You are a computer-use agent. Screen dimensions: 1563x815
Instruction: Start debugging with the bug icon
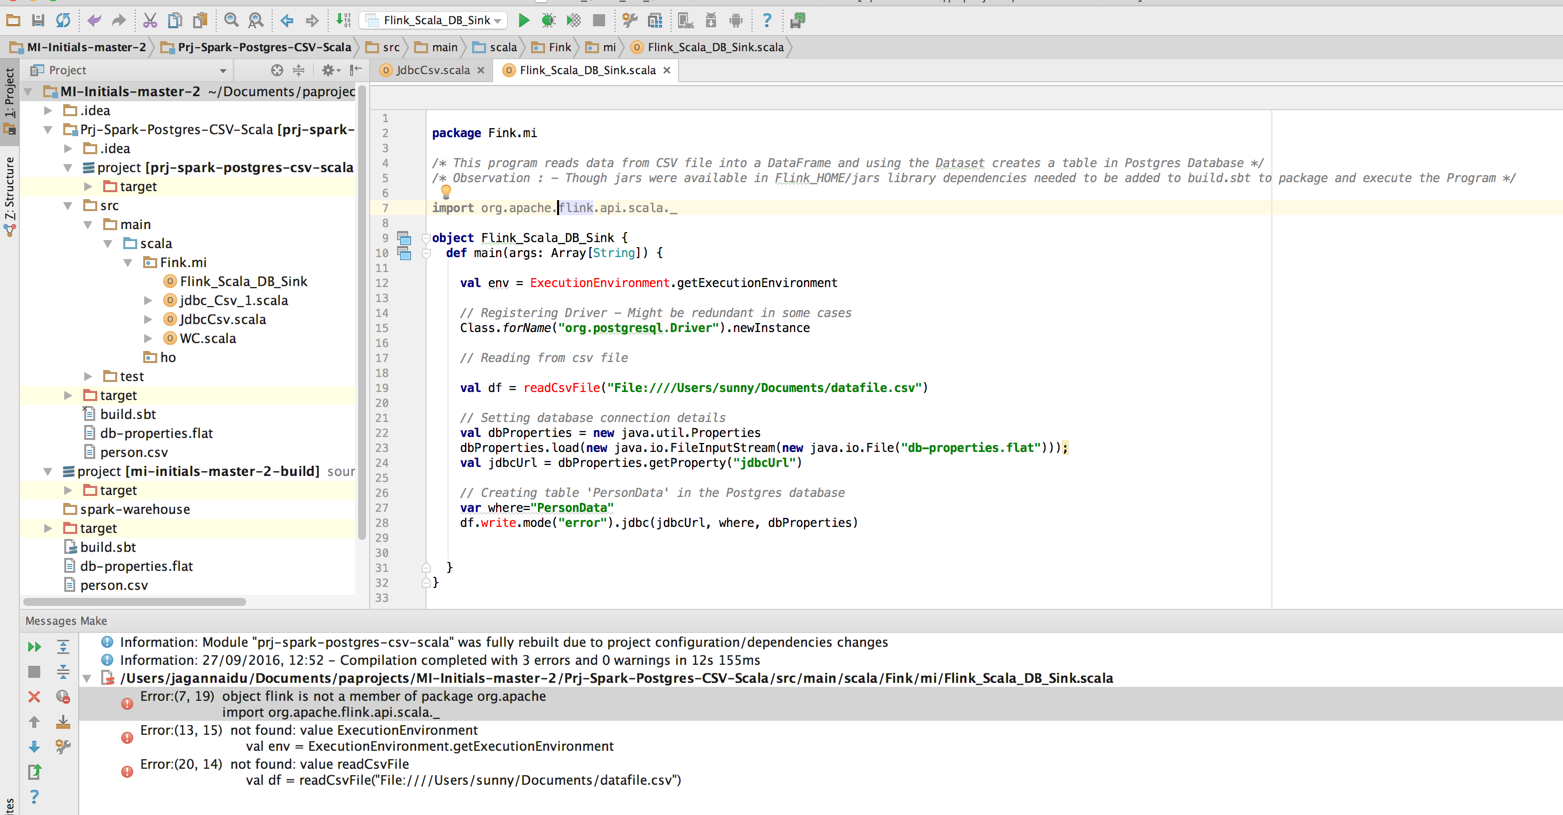[548, 20]
